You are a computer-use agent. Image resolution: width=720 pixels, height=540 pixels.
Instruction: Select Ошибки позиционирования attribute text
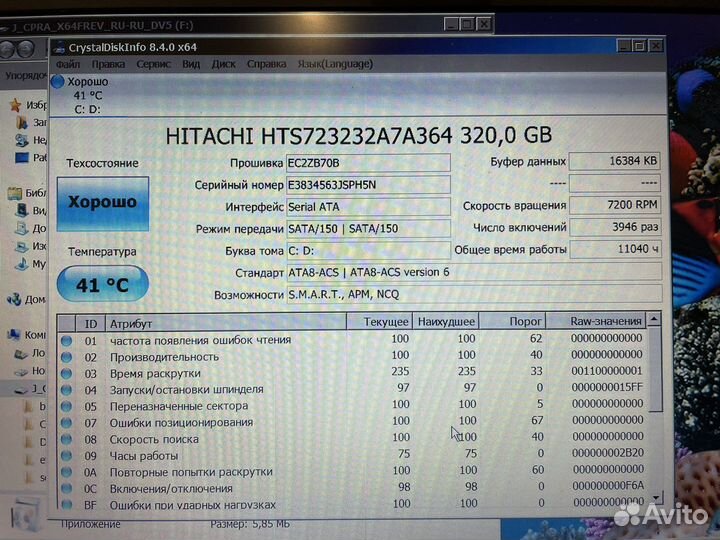[181, 423]
